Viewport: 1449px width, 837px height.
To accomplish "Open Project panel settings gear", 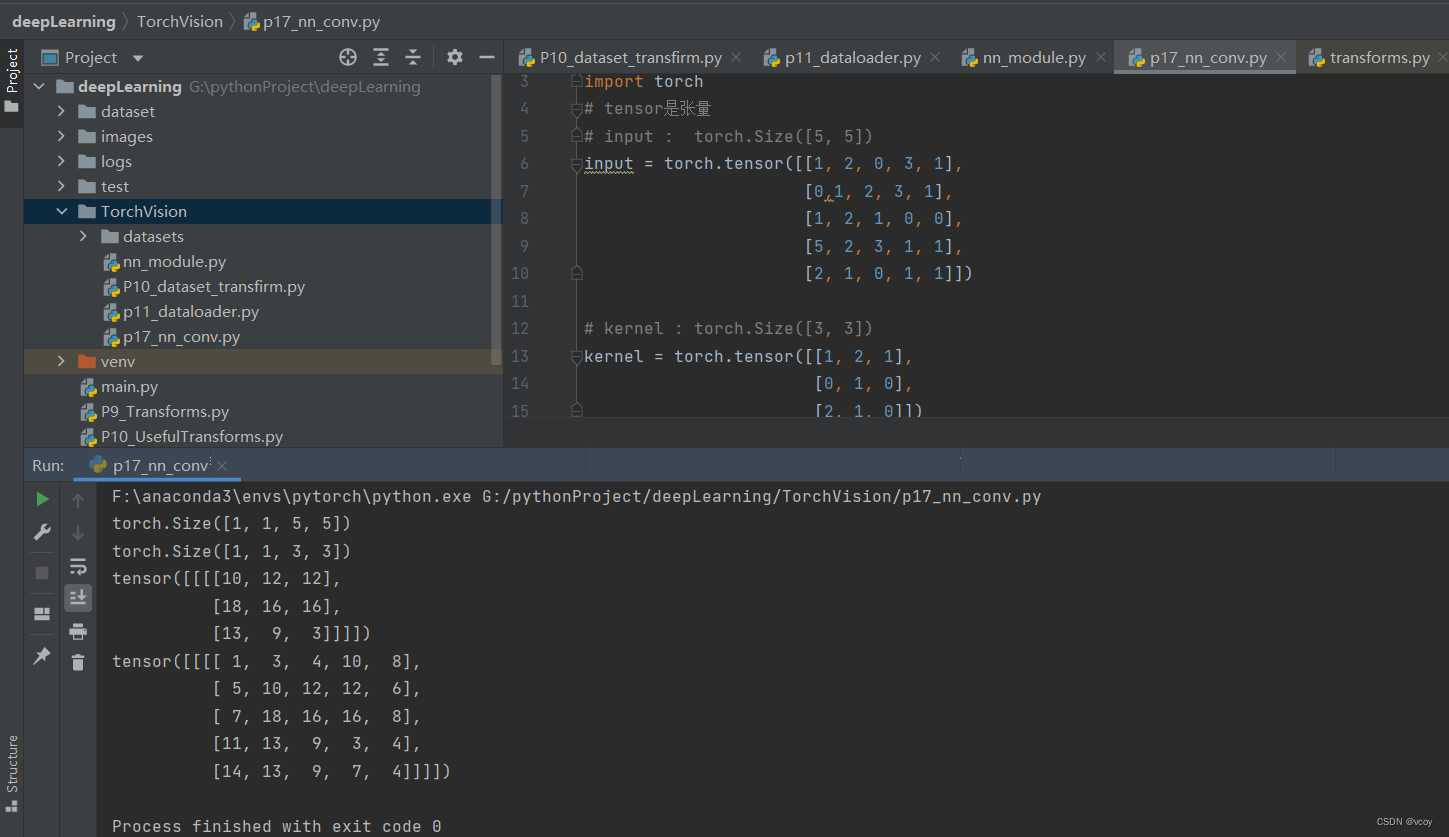I will [x=455, y=57].
